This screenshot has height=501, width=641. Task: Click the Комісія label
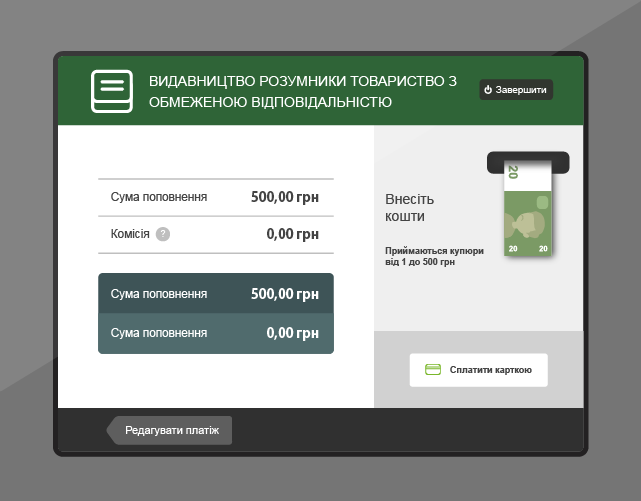click(130, 234)
